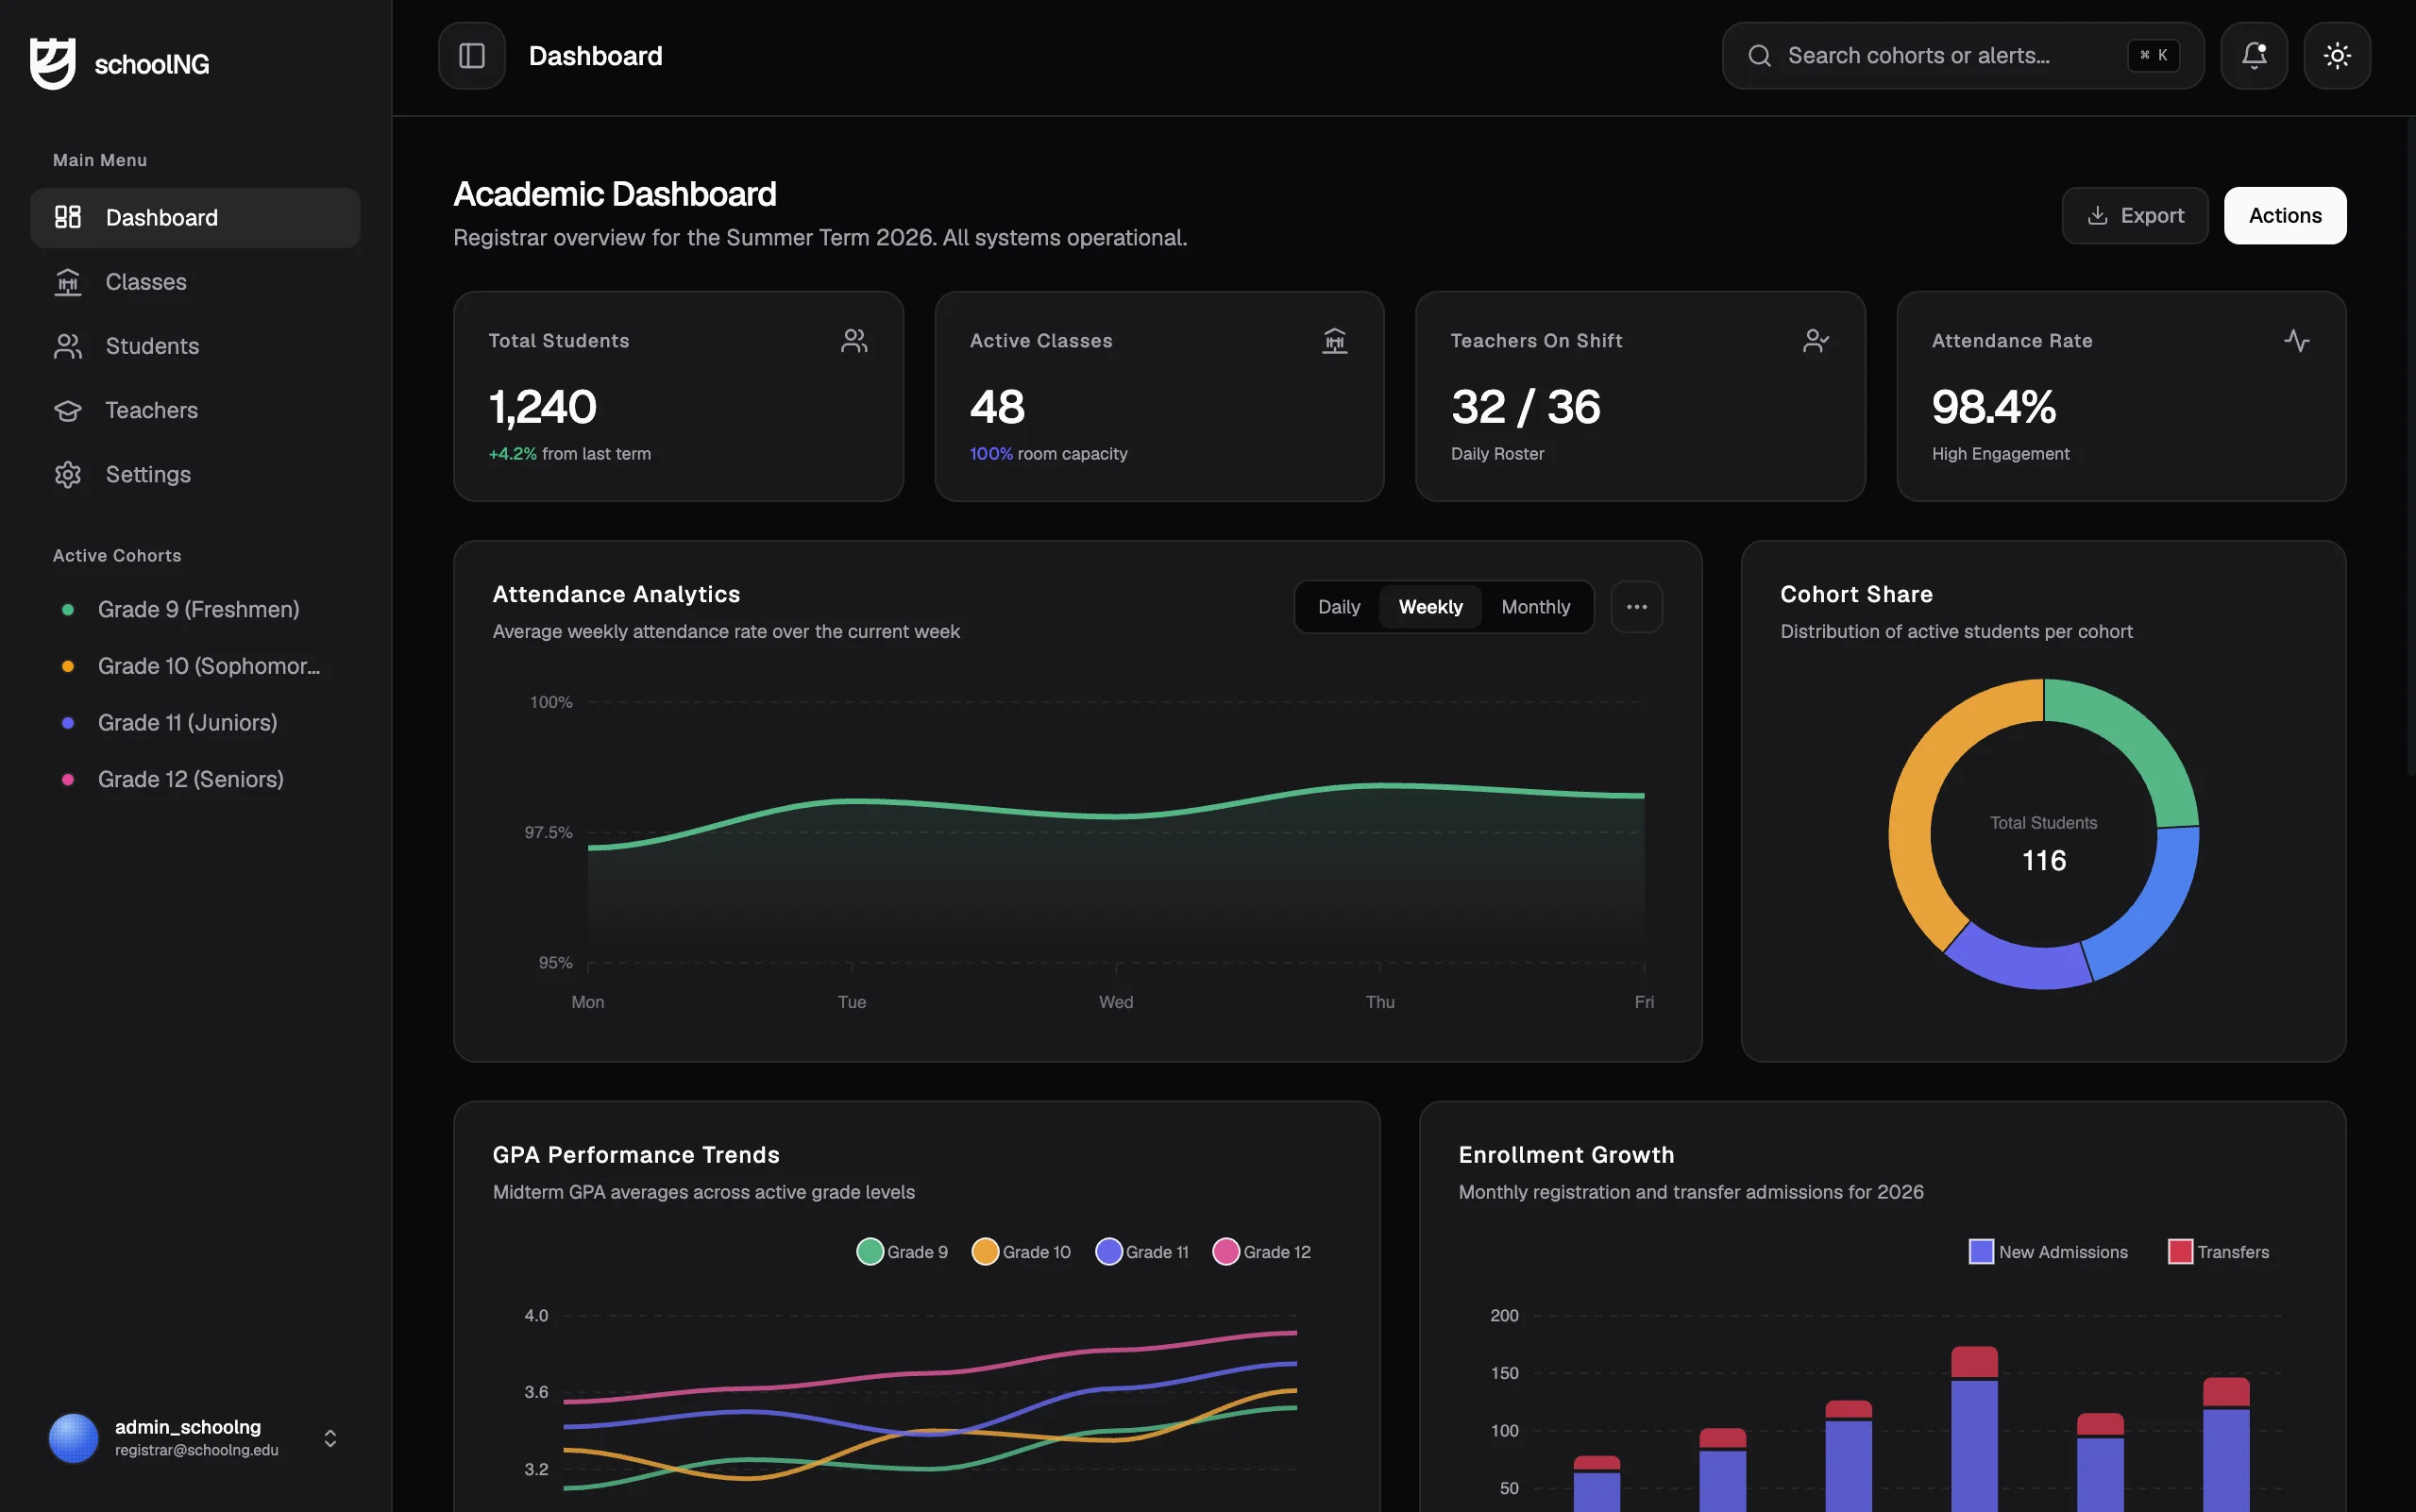Click the purple dot beside Grade 11 (Juniors)
Screen dimensions: 2416x1512
(x=68, y=723)
